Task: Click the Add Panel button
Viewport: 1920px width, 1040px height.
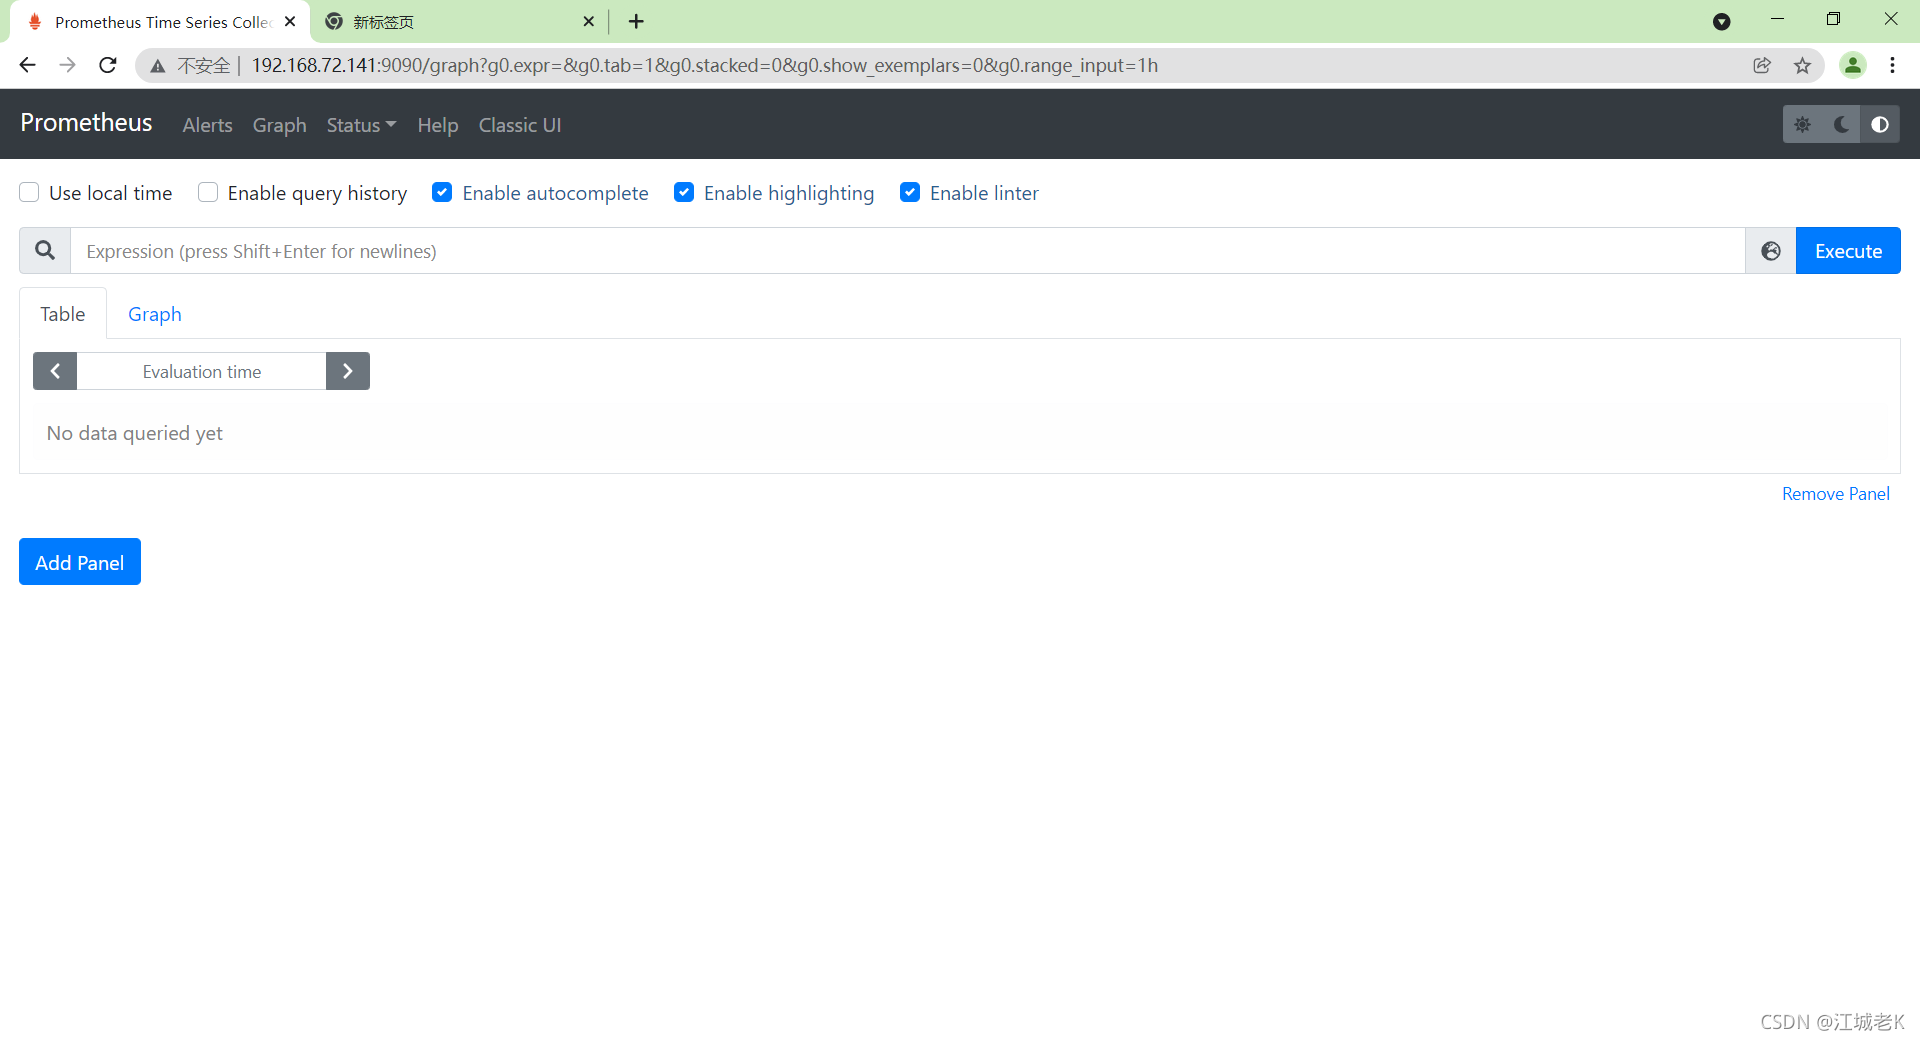Action: 80,562
